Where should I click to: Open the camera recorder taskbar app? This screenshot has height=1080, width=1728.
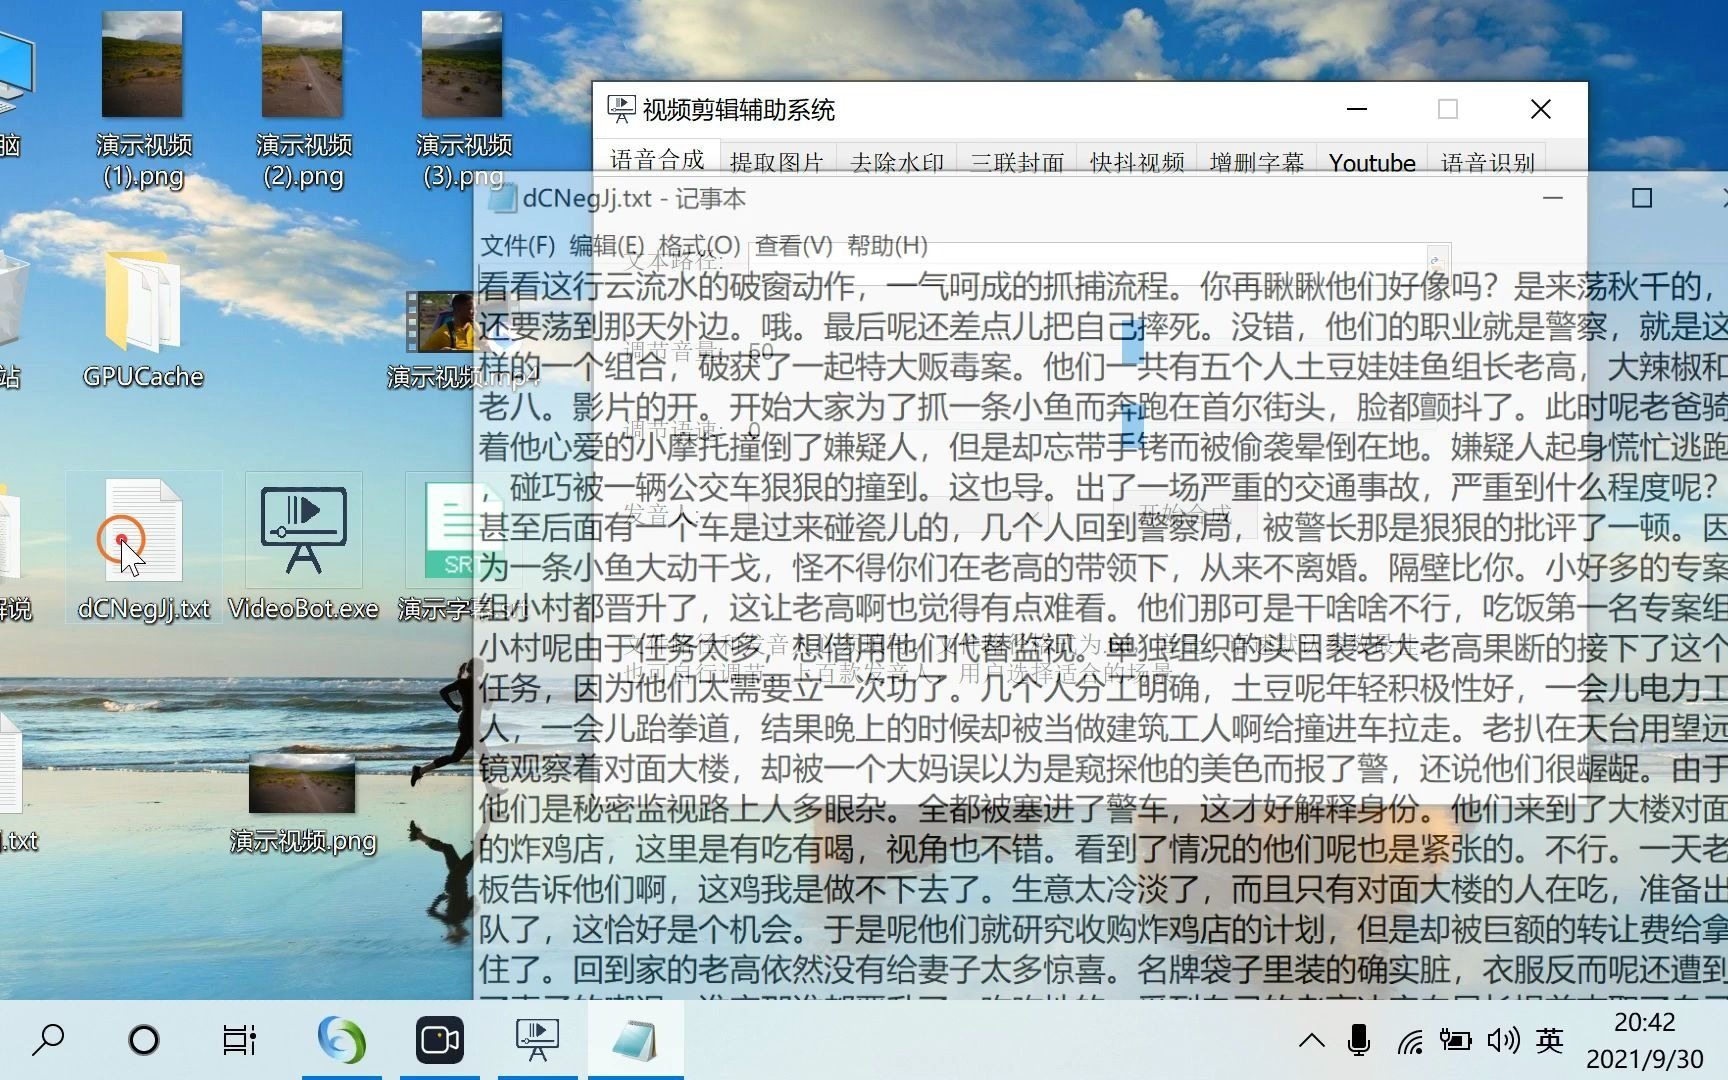(439, 1040)
